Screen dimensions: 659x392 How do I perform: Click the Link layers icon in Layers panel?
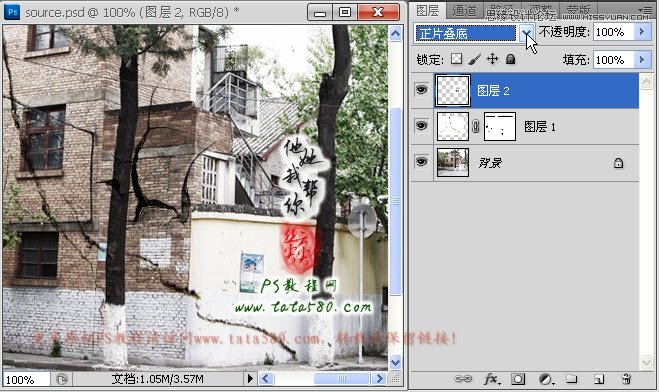463,379
